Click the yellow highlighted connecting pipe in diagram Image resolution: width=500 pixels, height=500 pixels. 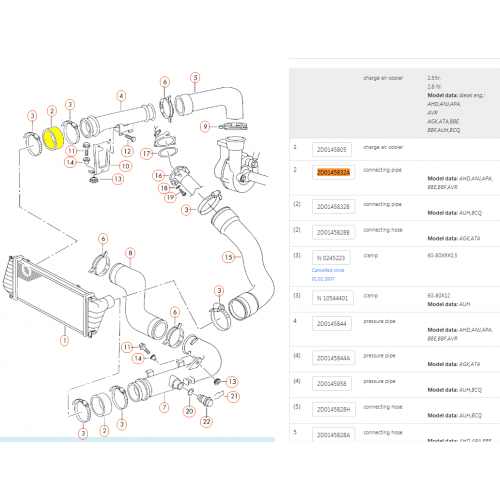(53, 138)
